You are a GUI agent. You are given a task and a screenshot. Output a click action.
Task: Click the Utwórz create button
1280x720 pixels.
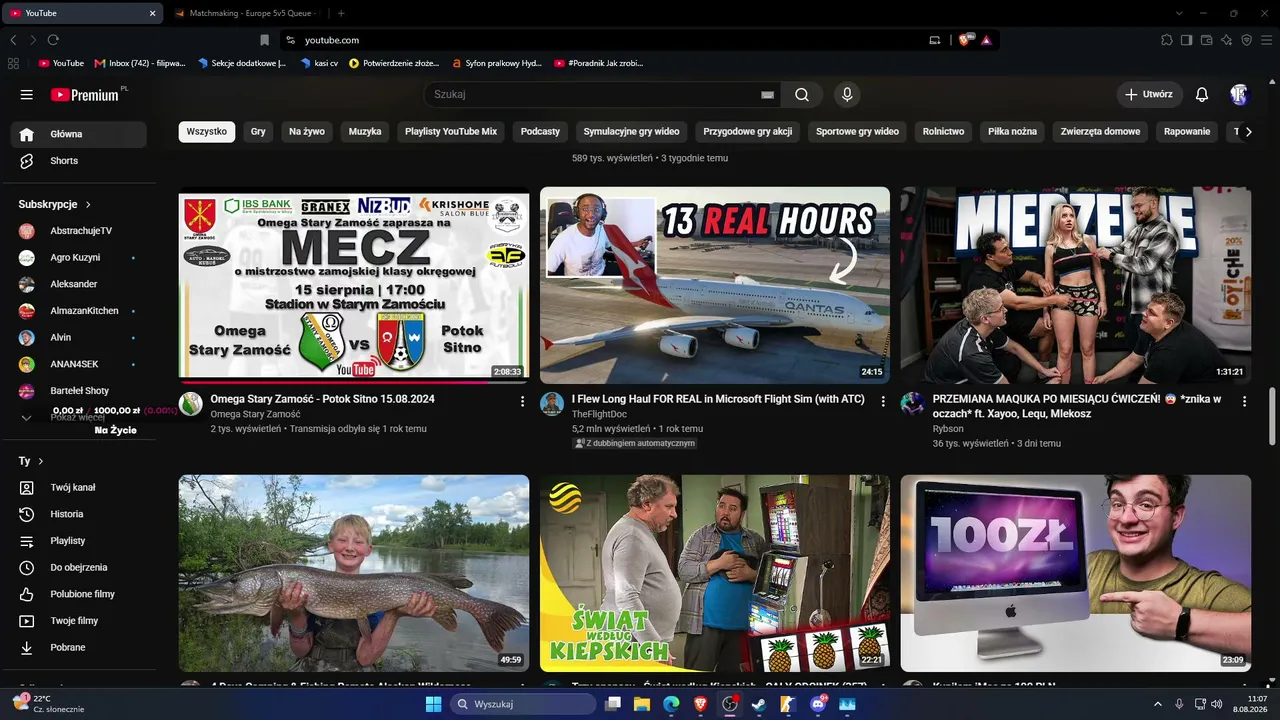pos(1149,94)
